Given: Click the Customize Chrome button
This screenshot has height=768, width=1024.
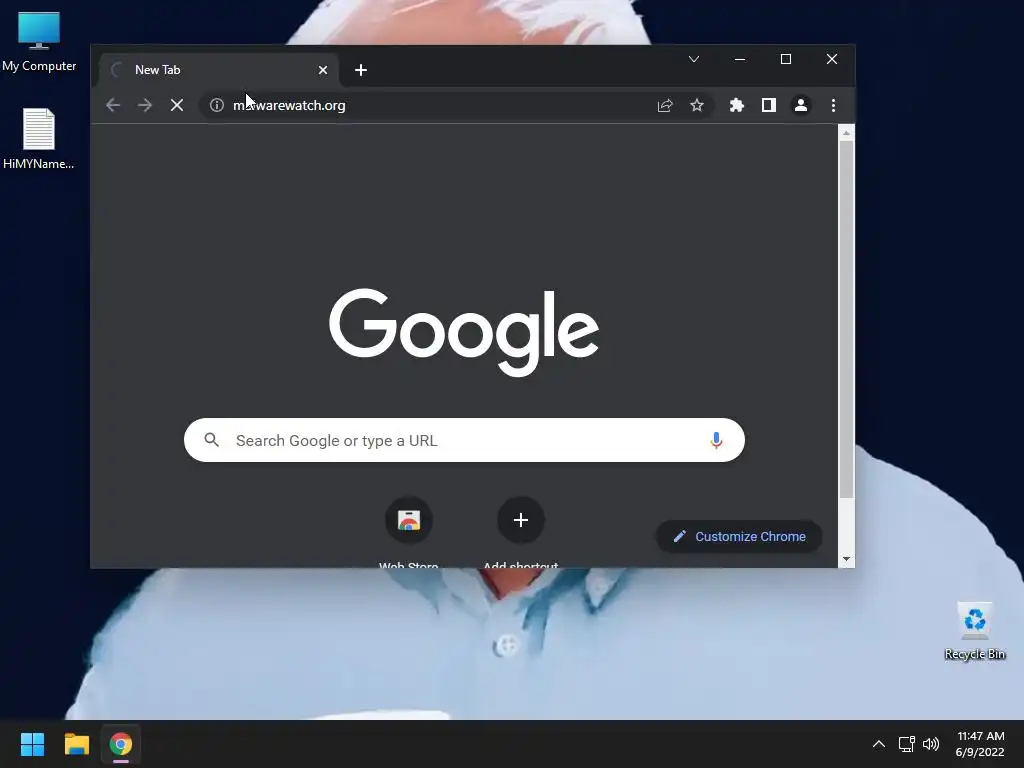Looking at the screenshot, I should (739, 536).
